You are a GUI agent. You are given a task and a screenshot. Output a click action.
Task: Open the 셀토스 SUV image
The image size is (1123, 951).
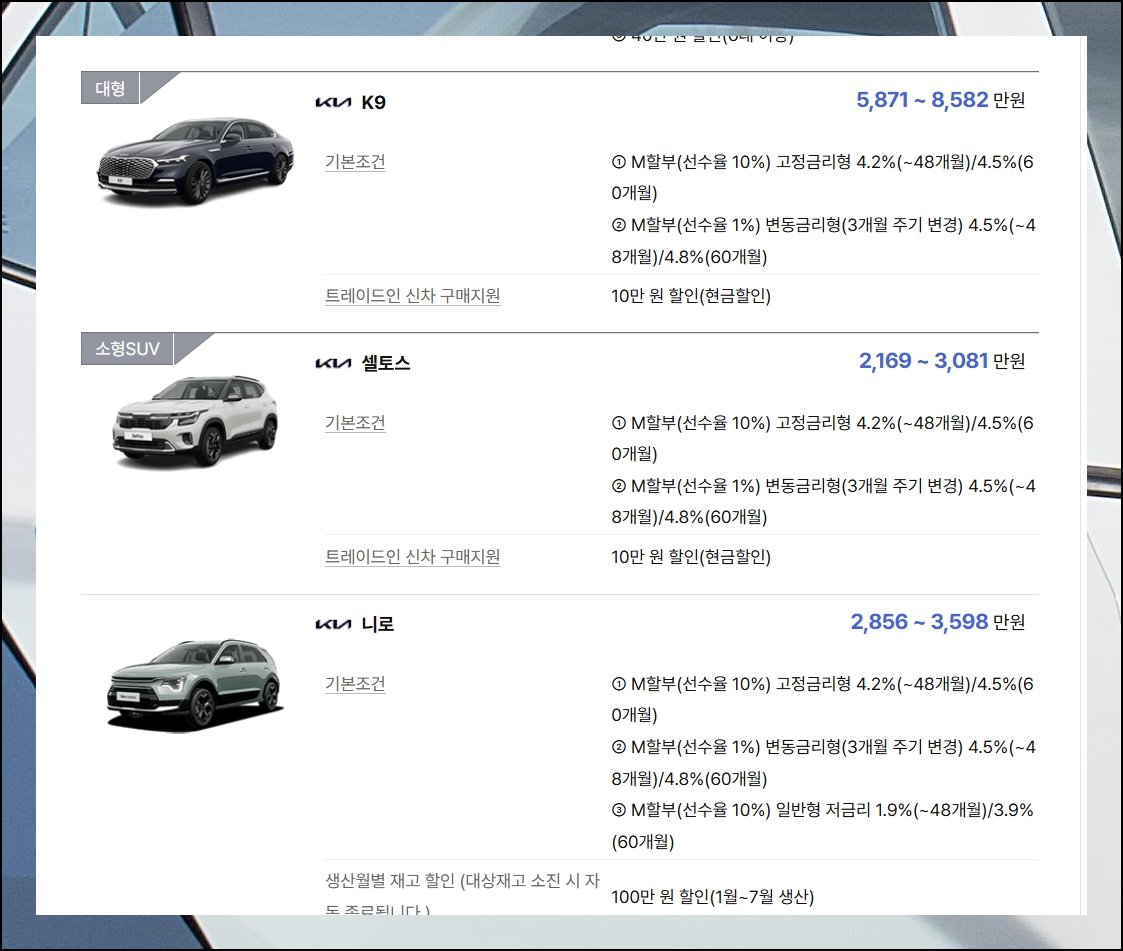point(195,421)
